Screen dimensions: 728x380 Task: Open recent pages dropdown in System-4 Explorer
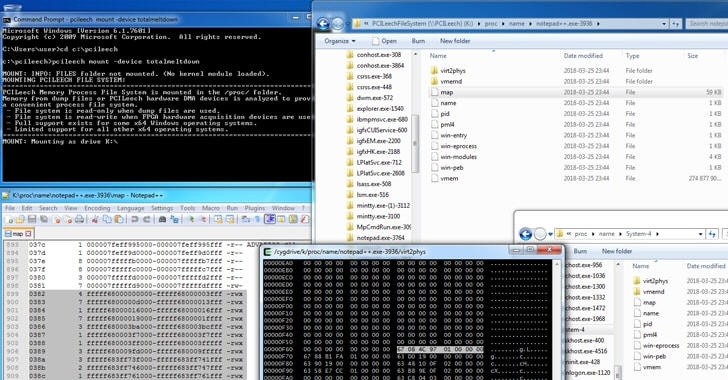[551, 234]
